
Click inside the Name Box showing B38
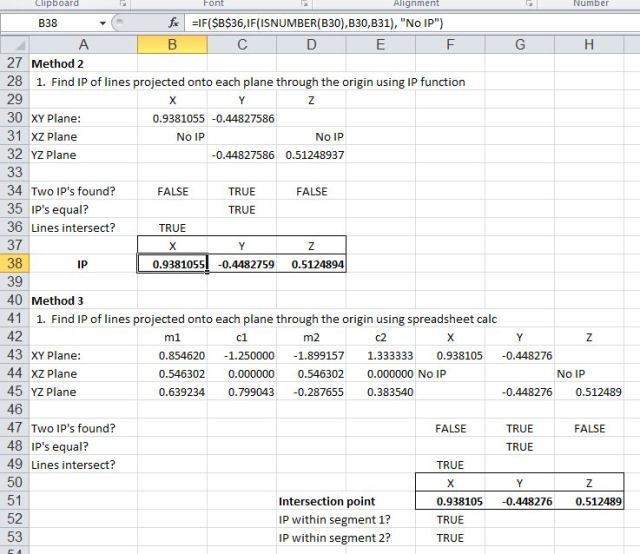(x=50, y=22)
